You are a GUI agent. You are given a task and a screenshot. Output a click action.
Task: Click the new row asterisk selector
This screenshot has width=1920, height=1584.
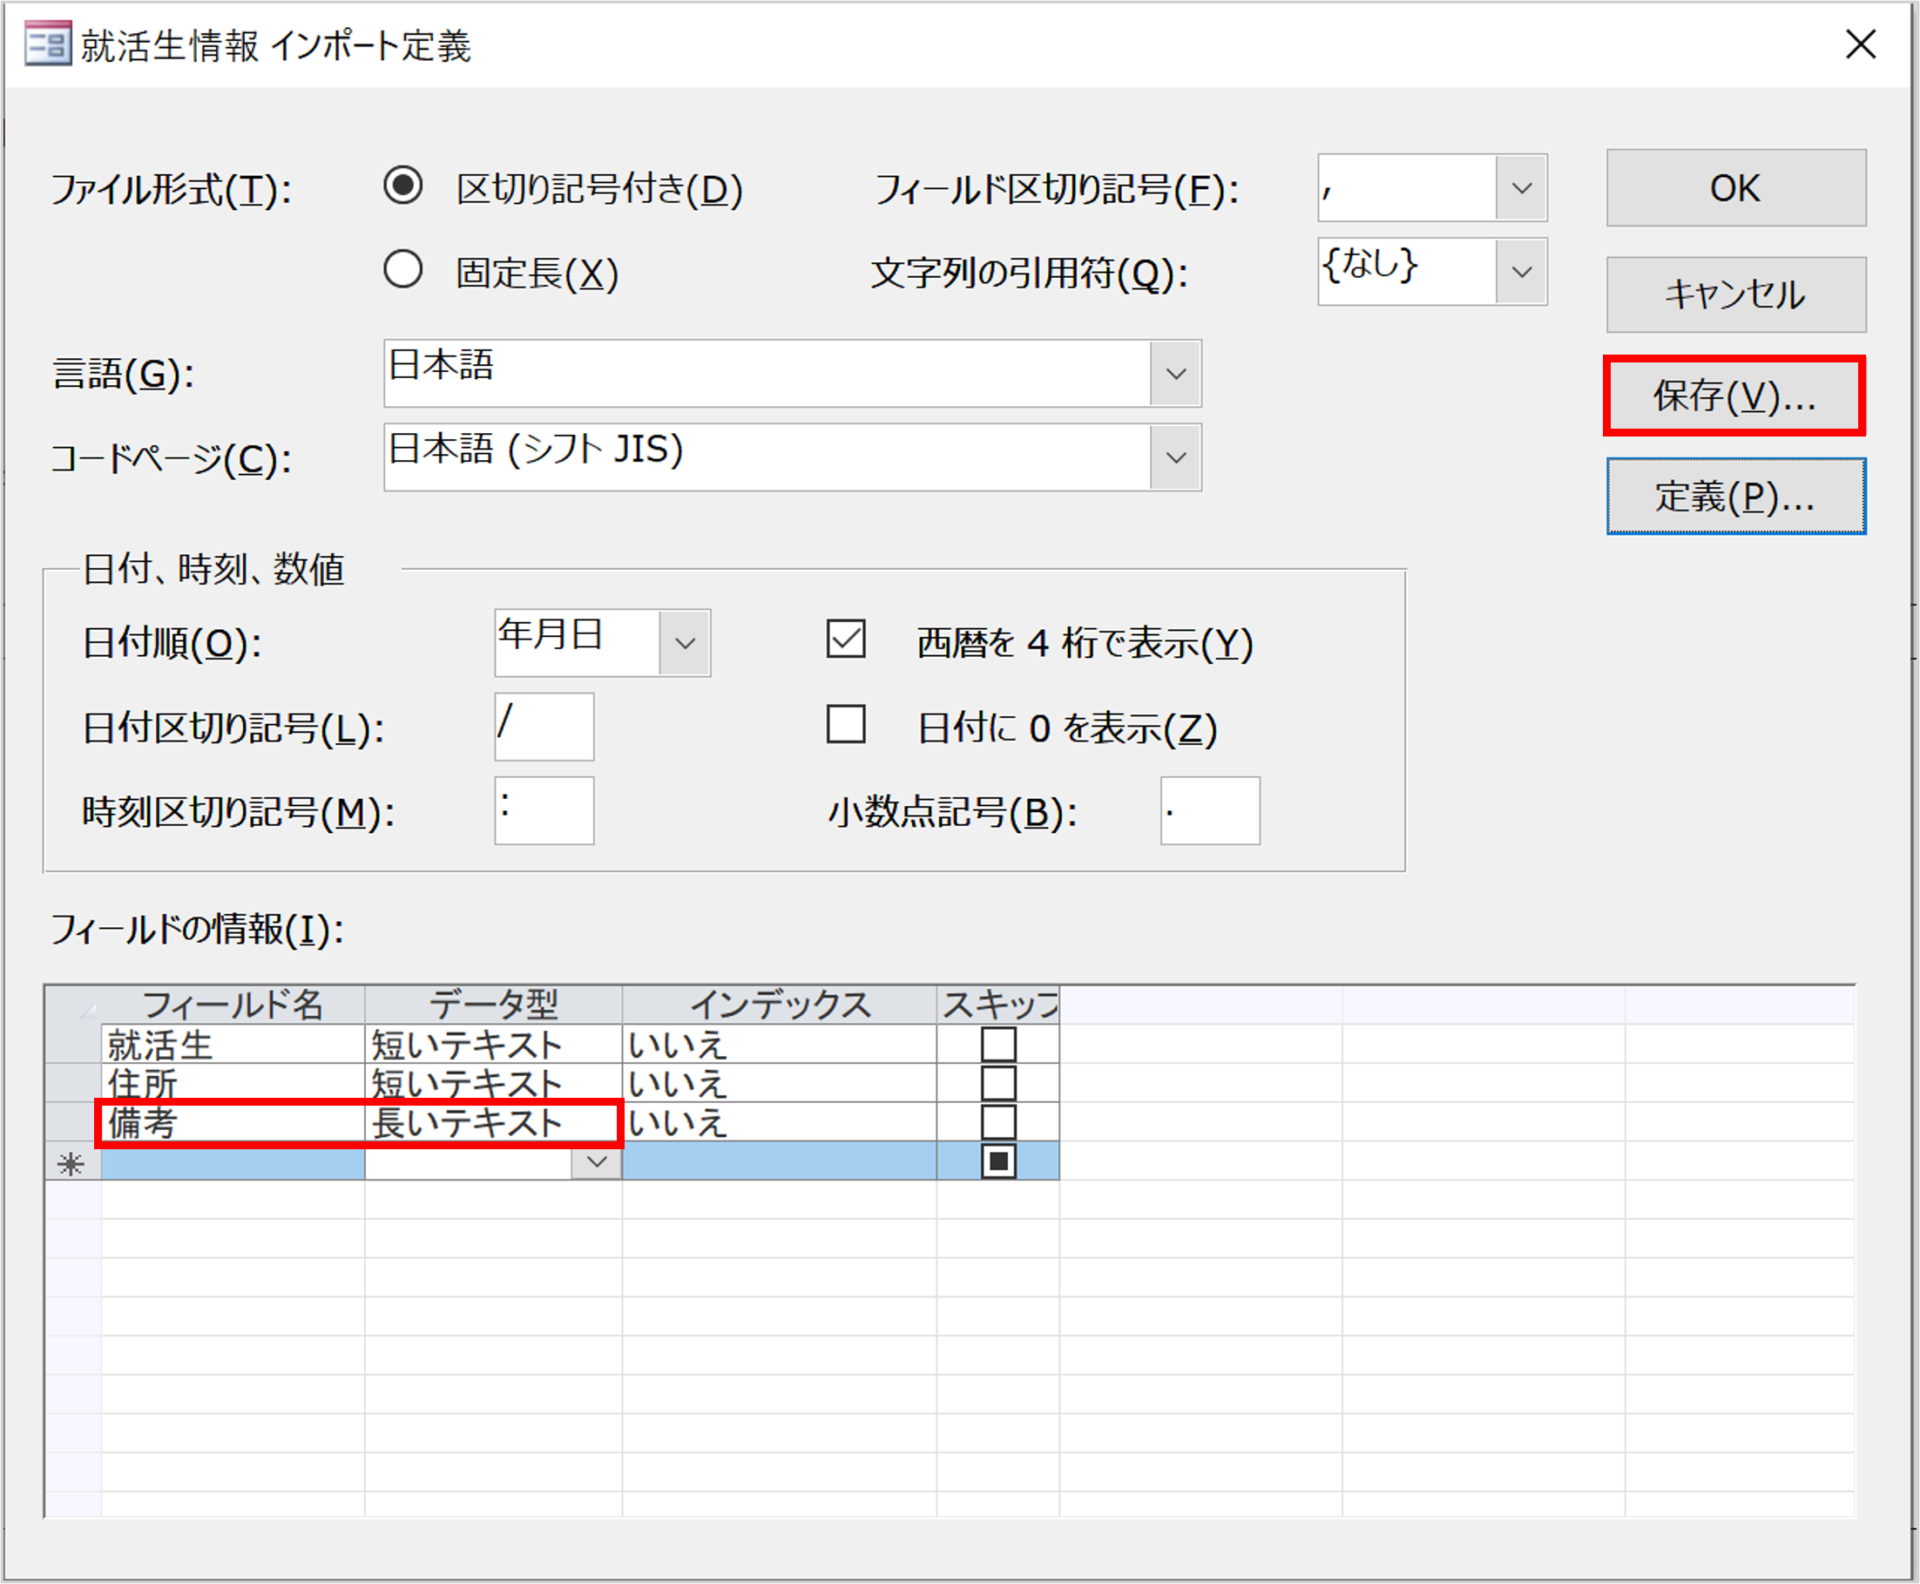click(73, 1162)
